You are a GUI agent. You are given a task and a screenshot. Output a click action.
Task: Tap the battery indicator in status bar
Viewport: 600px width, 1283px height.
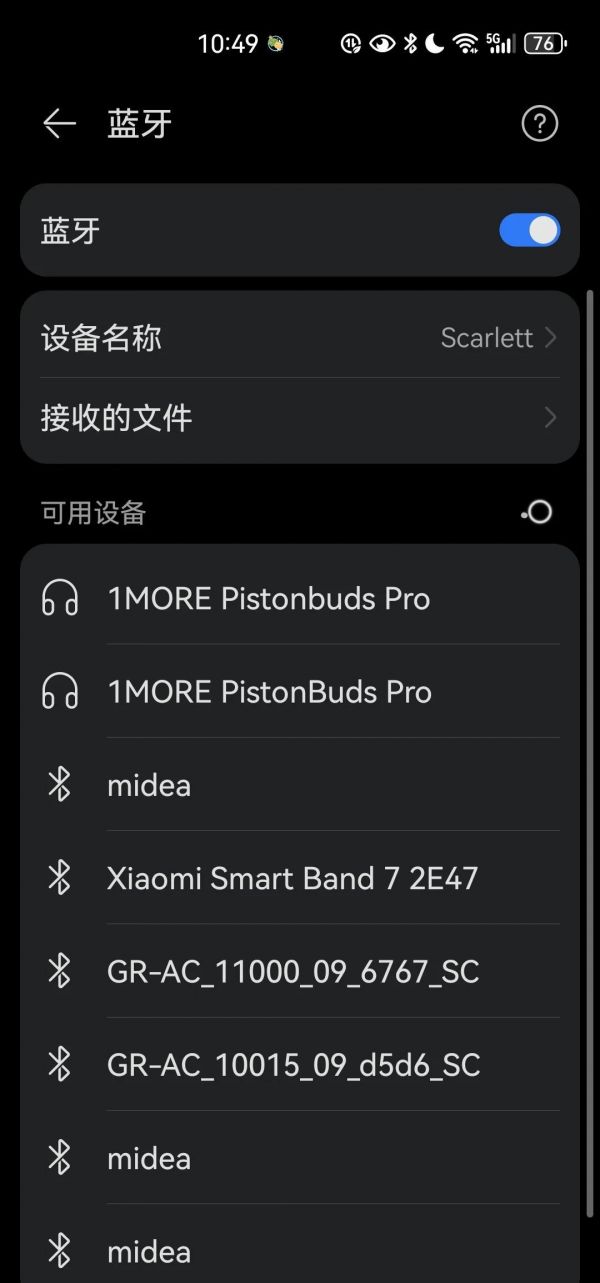point(545,43)
